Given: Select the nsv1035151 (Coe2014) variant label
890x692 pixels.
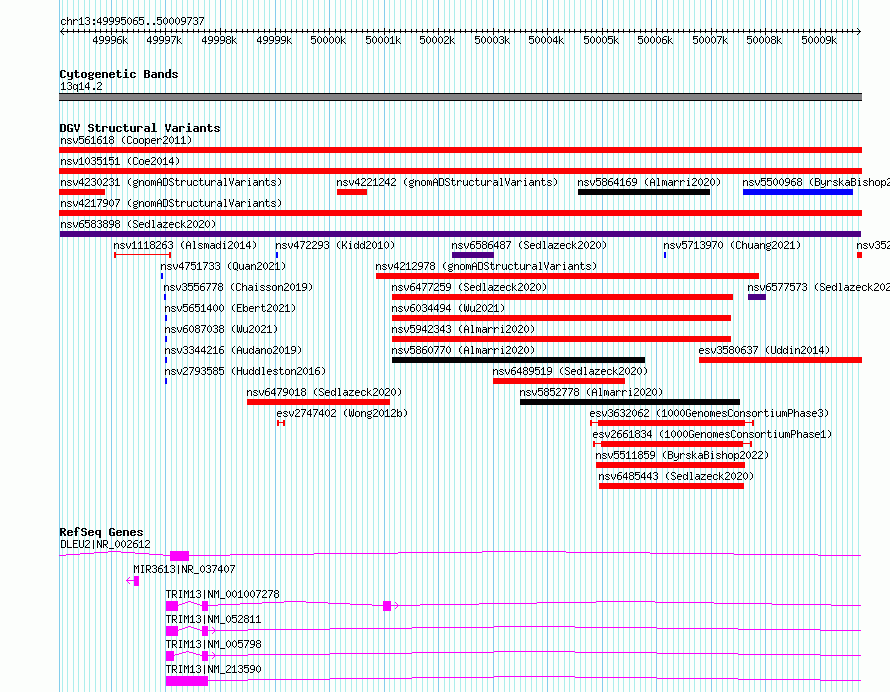Looking at the screenshot, I should (x=120, y=161).
